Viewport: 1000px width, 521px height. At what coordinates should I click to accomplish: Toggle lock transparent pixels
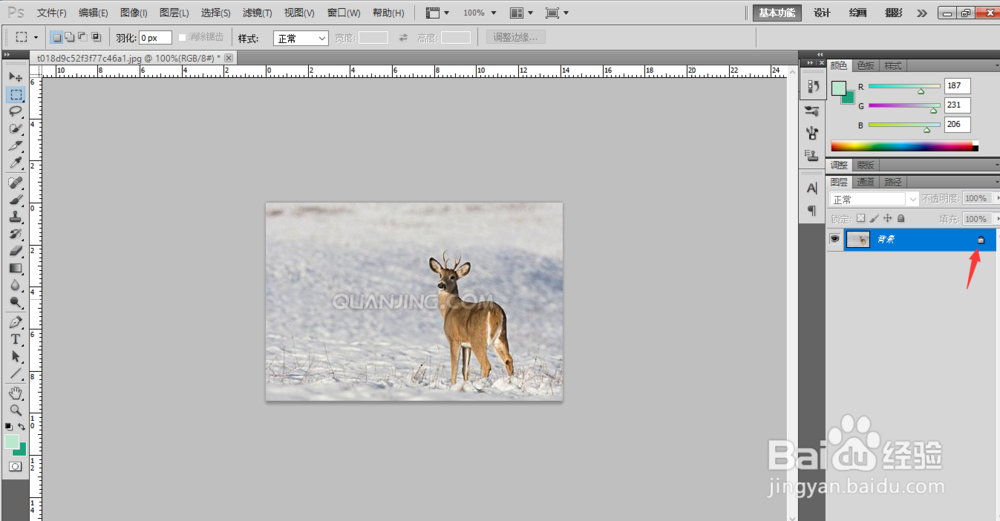pos(861,218)
